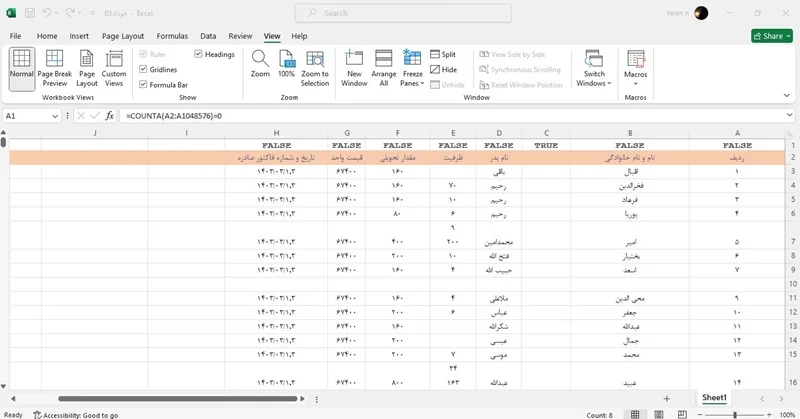This screenshot has height=419, width=800.
Task: Open the Name Box dropdown
Action: (55, 116)
